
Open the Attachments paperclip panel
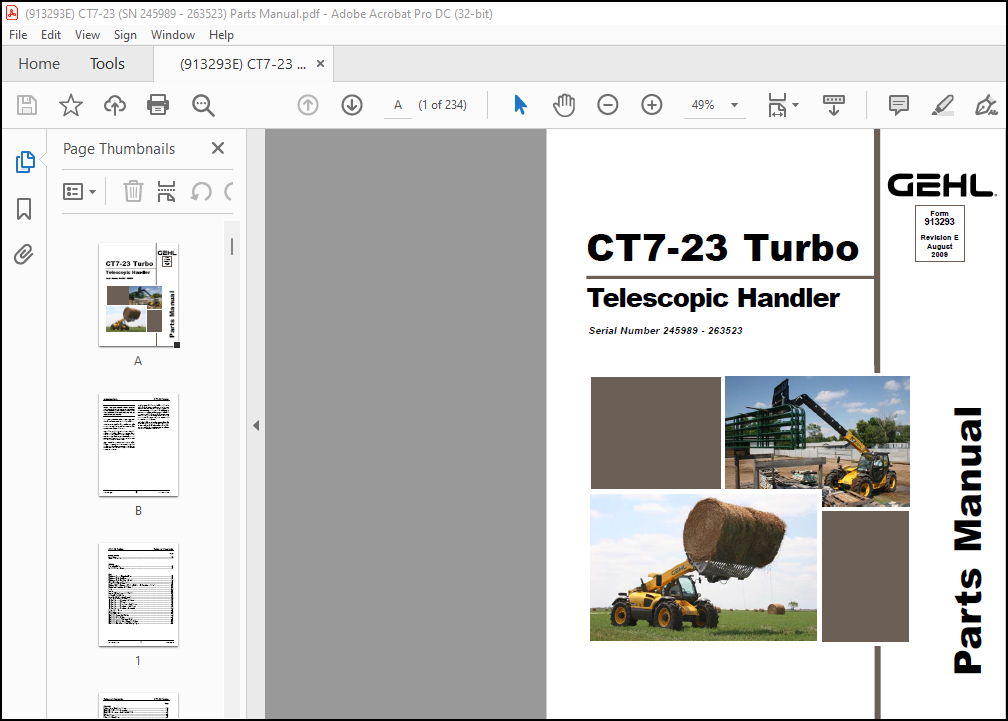(24, 255)
